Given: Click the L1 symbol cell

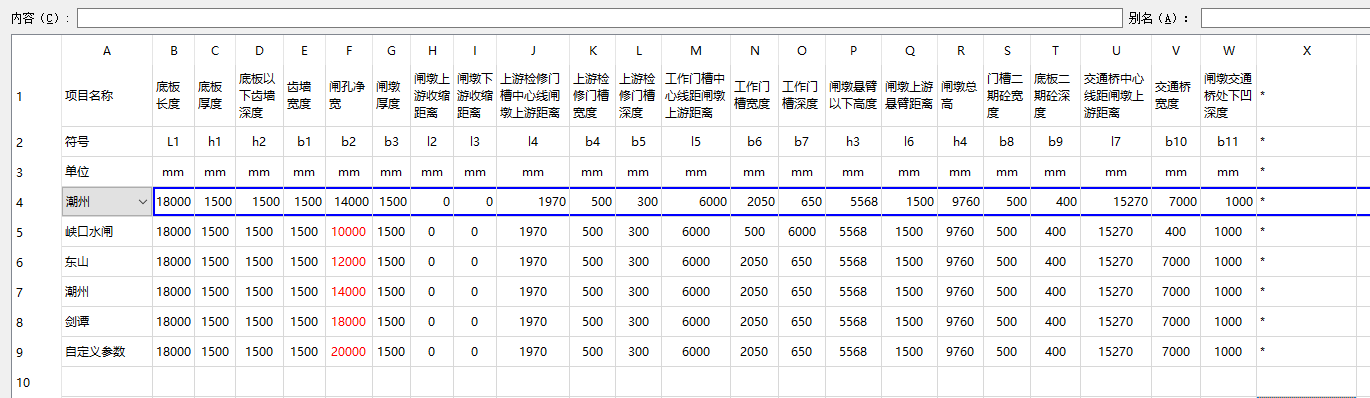Looking at the screenshot, I should point(173,142).
